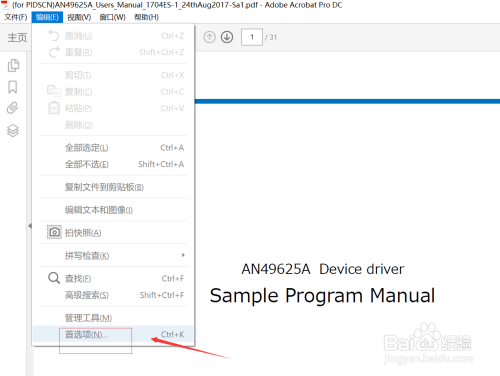Image resolution: width=500 pixels, height=376 pixels.
Task: Open the 窗口(W) menu
Action: click(x=113, y=17)
